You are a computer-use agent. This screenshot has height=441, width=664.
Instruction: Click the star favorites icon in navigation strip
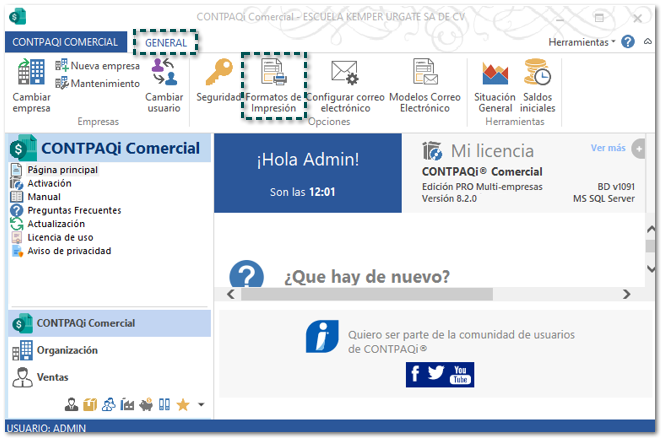[x=183, y=405]
